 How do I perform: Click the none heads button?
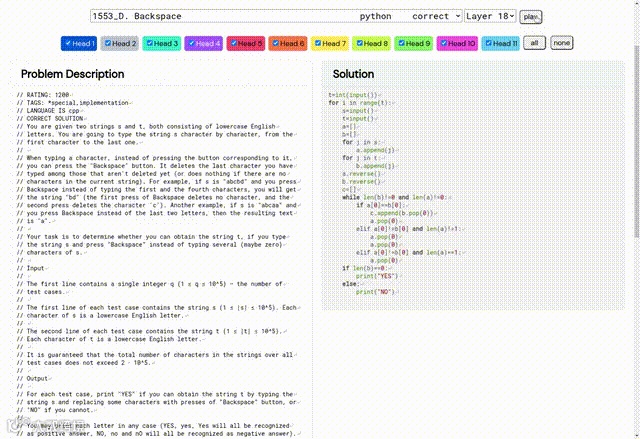click(x=562, y=43)
